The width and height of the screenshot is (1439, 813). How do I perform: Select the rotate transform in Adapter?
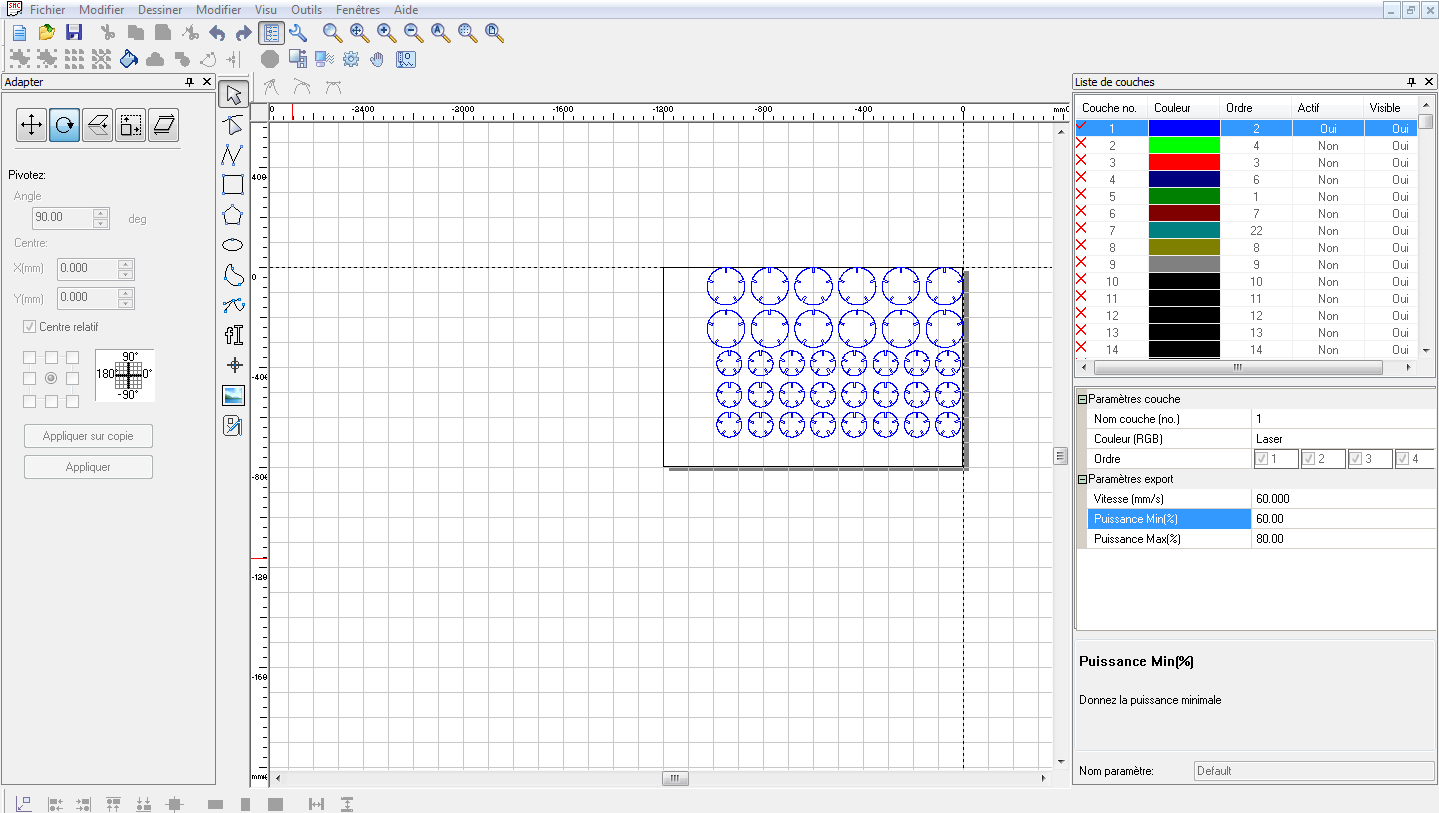(x=64, y=125)
